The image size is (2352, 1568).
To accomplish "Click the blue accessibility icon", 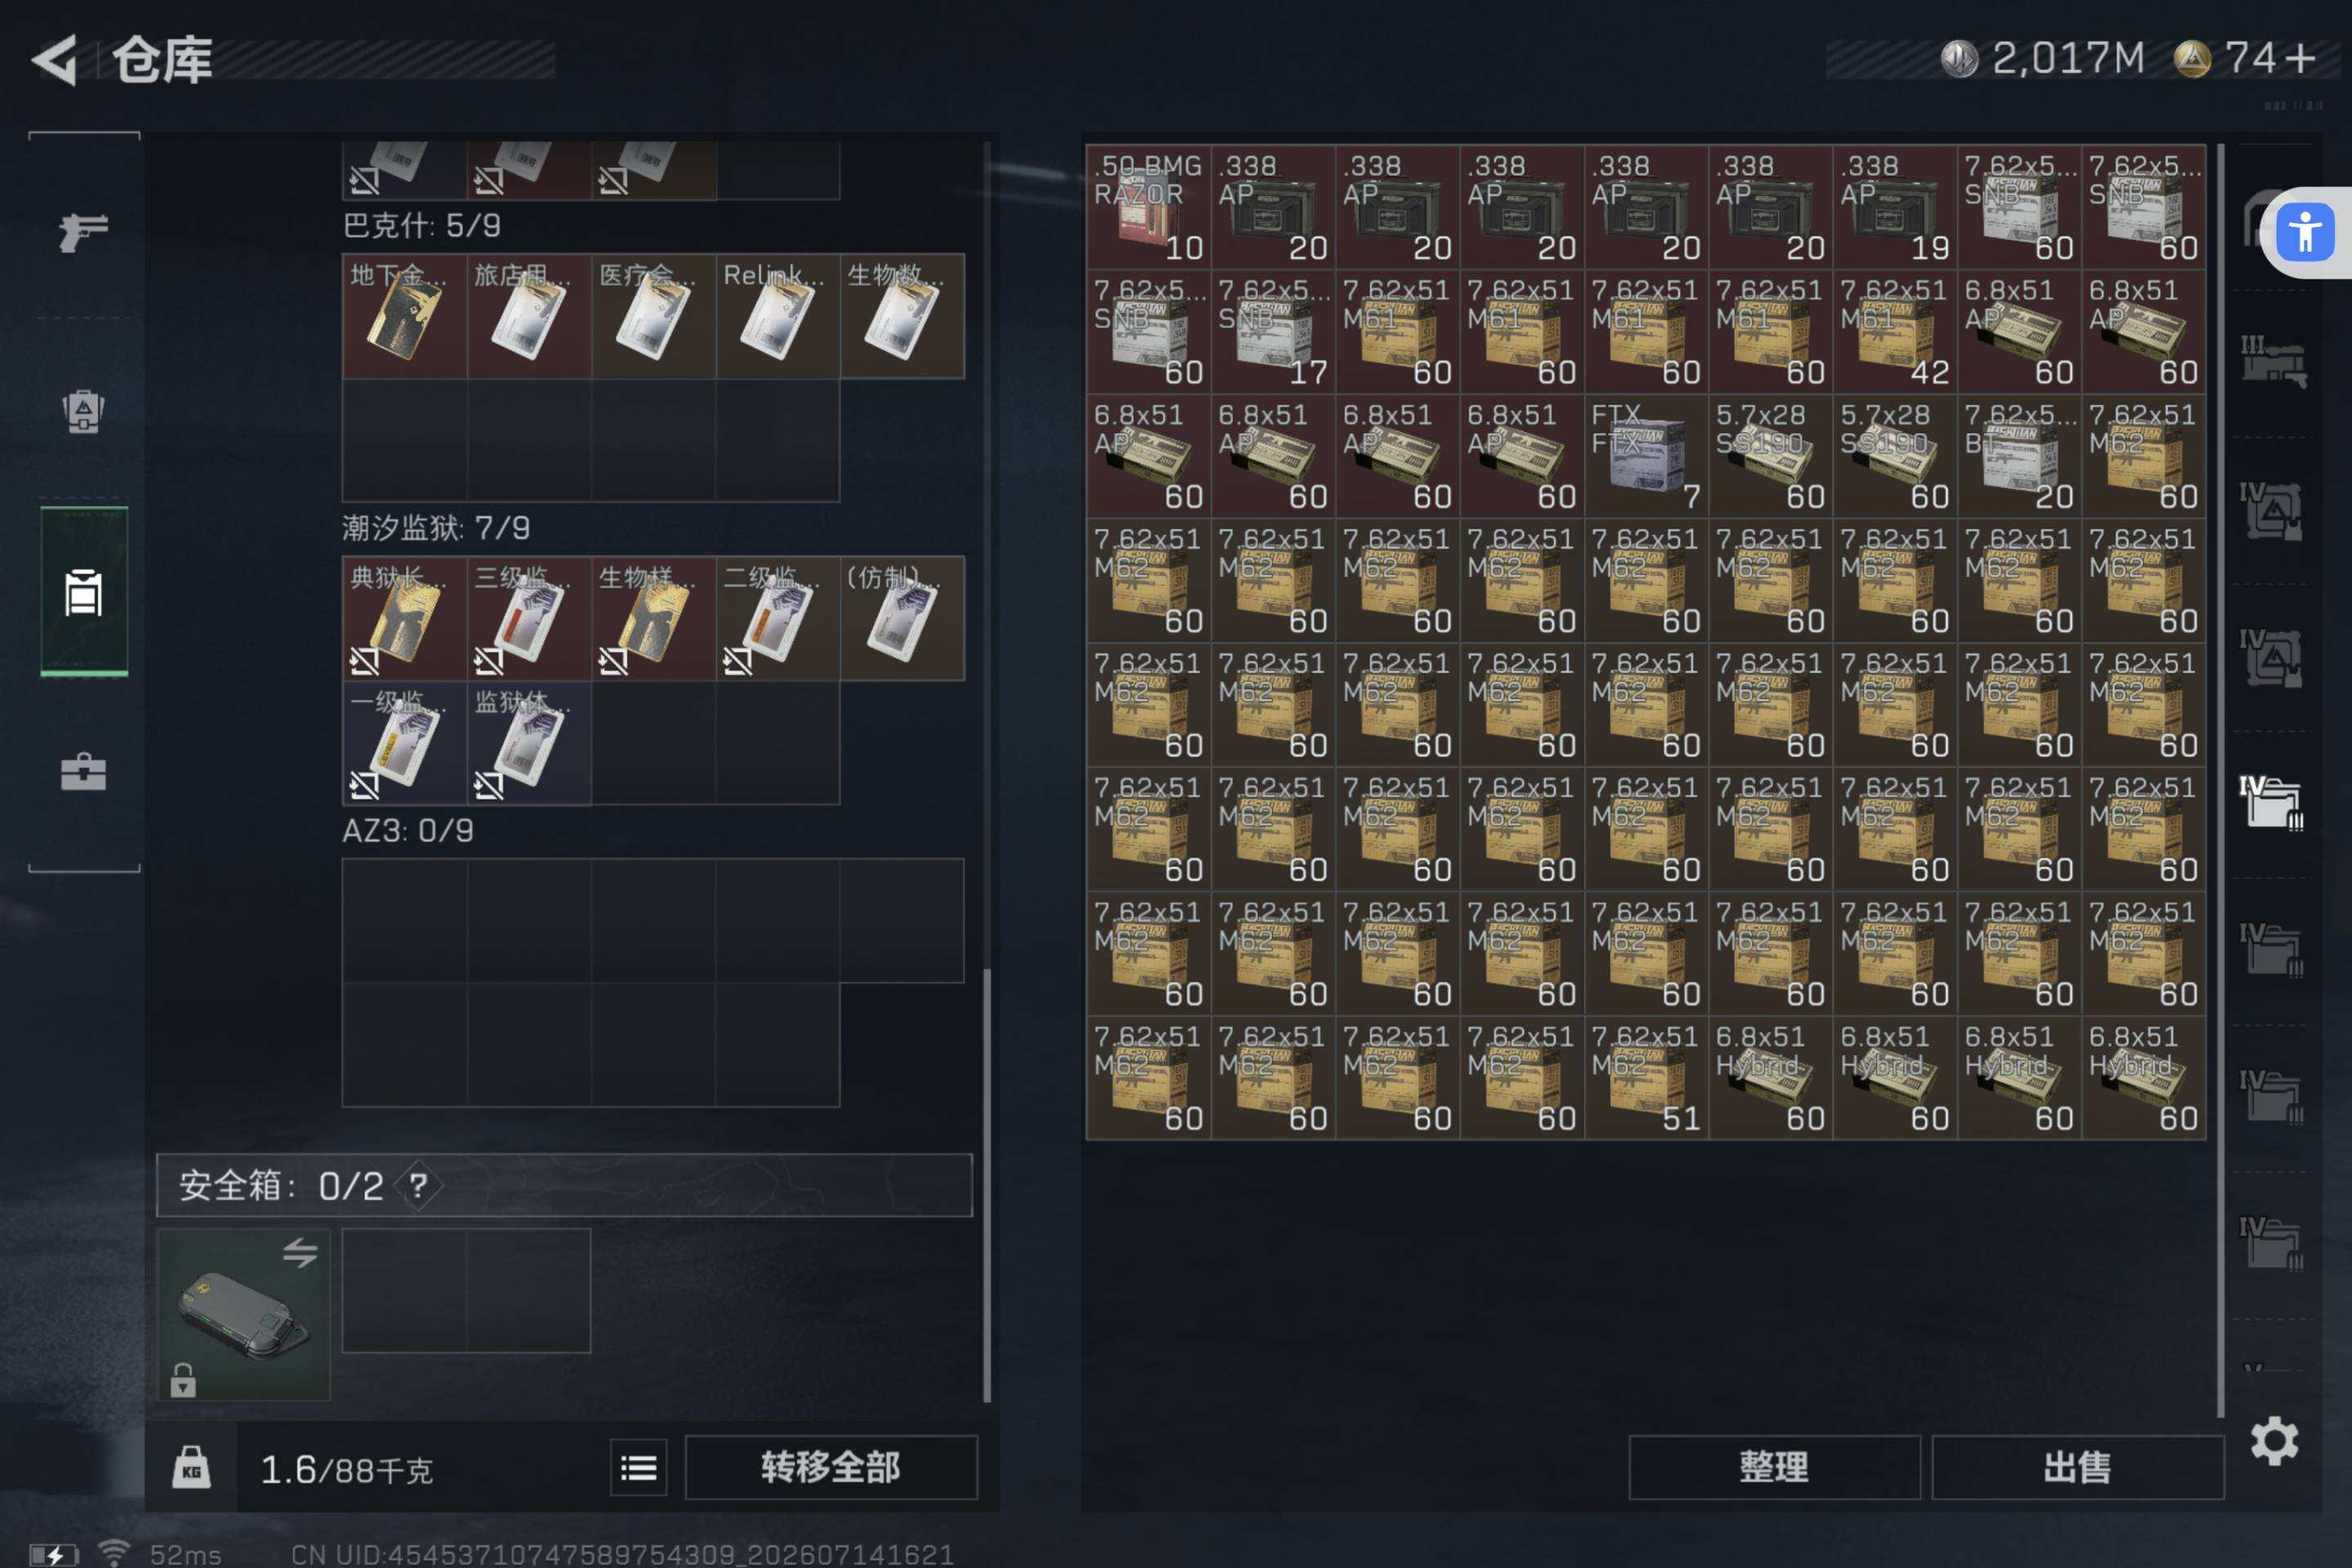I will click(2304, 232).
